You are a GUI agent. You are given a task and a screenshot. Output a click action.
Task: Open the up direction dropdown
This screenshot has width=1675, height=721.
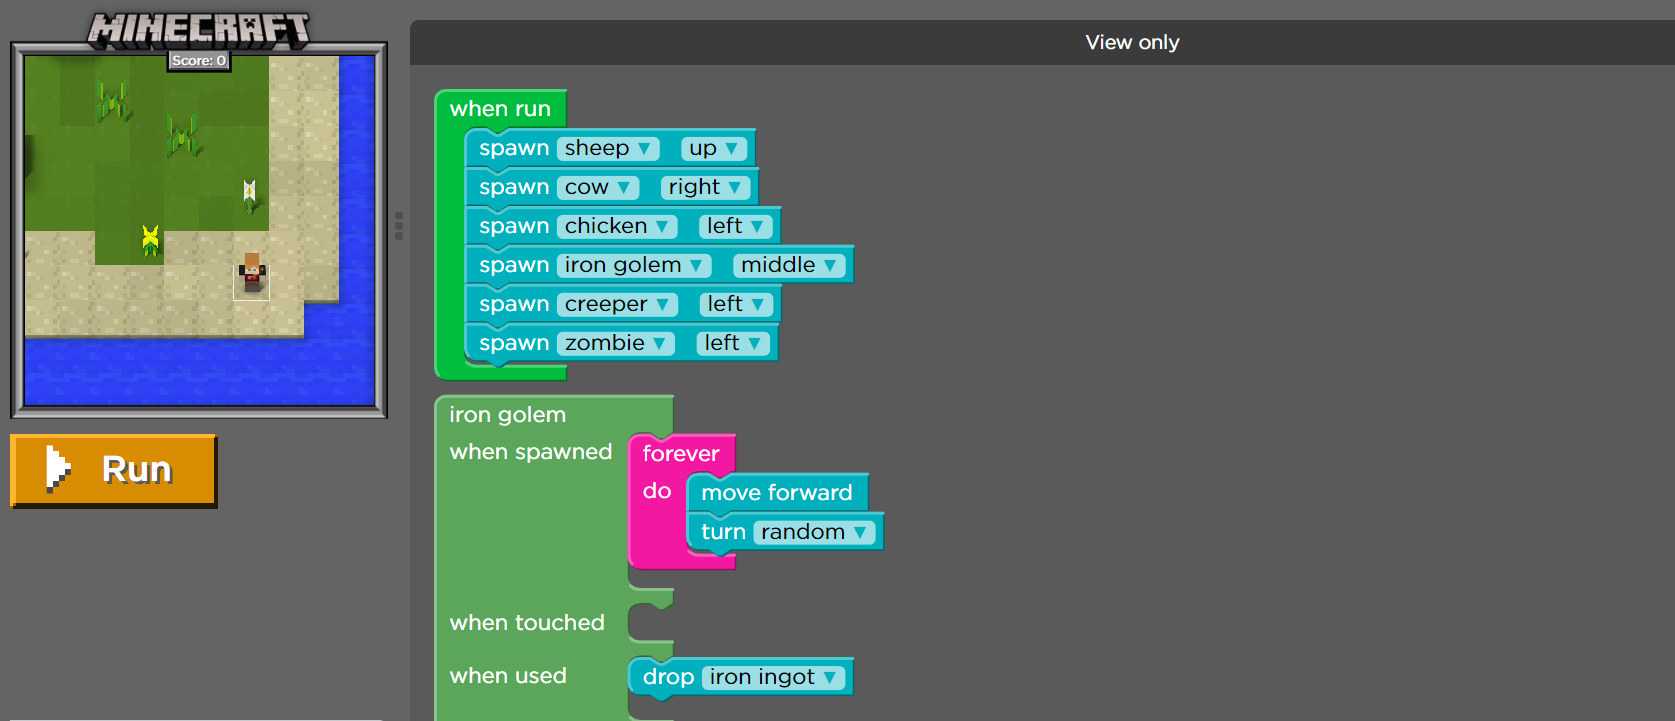[x=714, y=149]
